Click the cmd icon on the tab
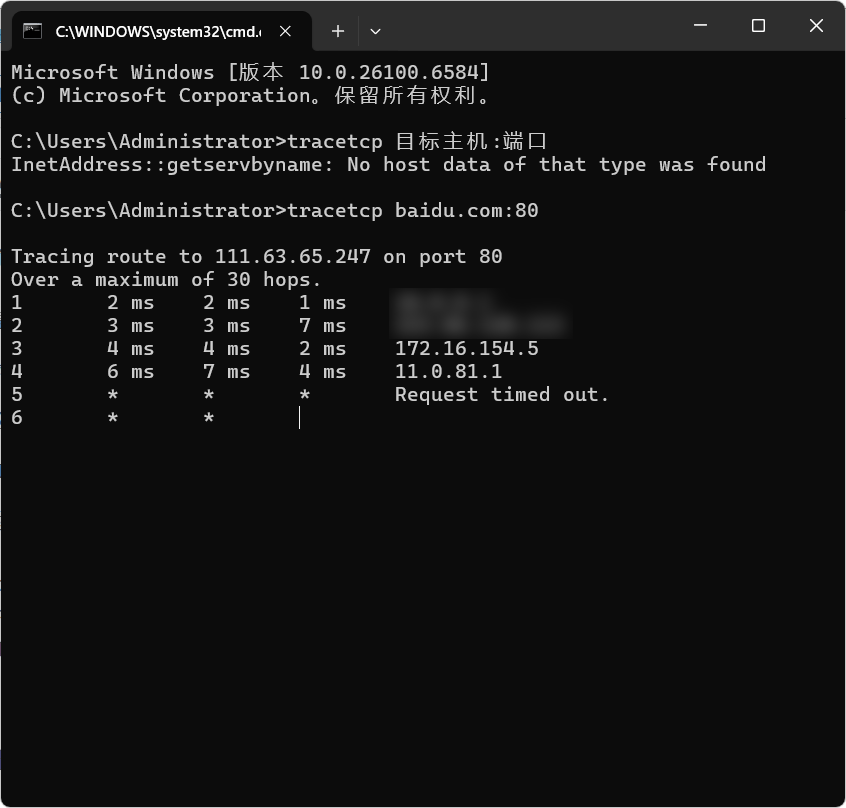This screenshot has height=808, width=846. pos(33,31)
